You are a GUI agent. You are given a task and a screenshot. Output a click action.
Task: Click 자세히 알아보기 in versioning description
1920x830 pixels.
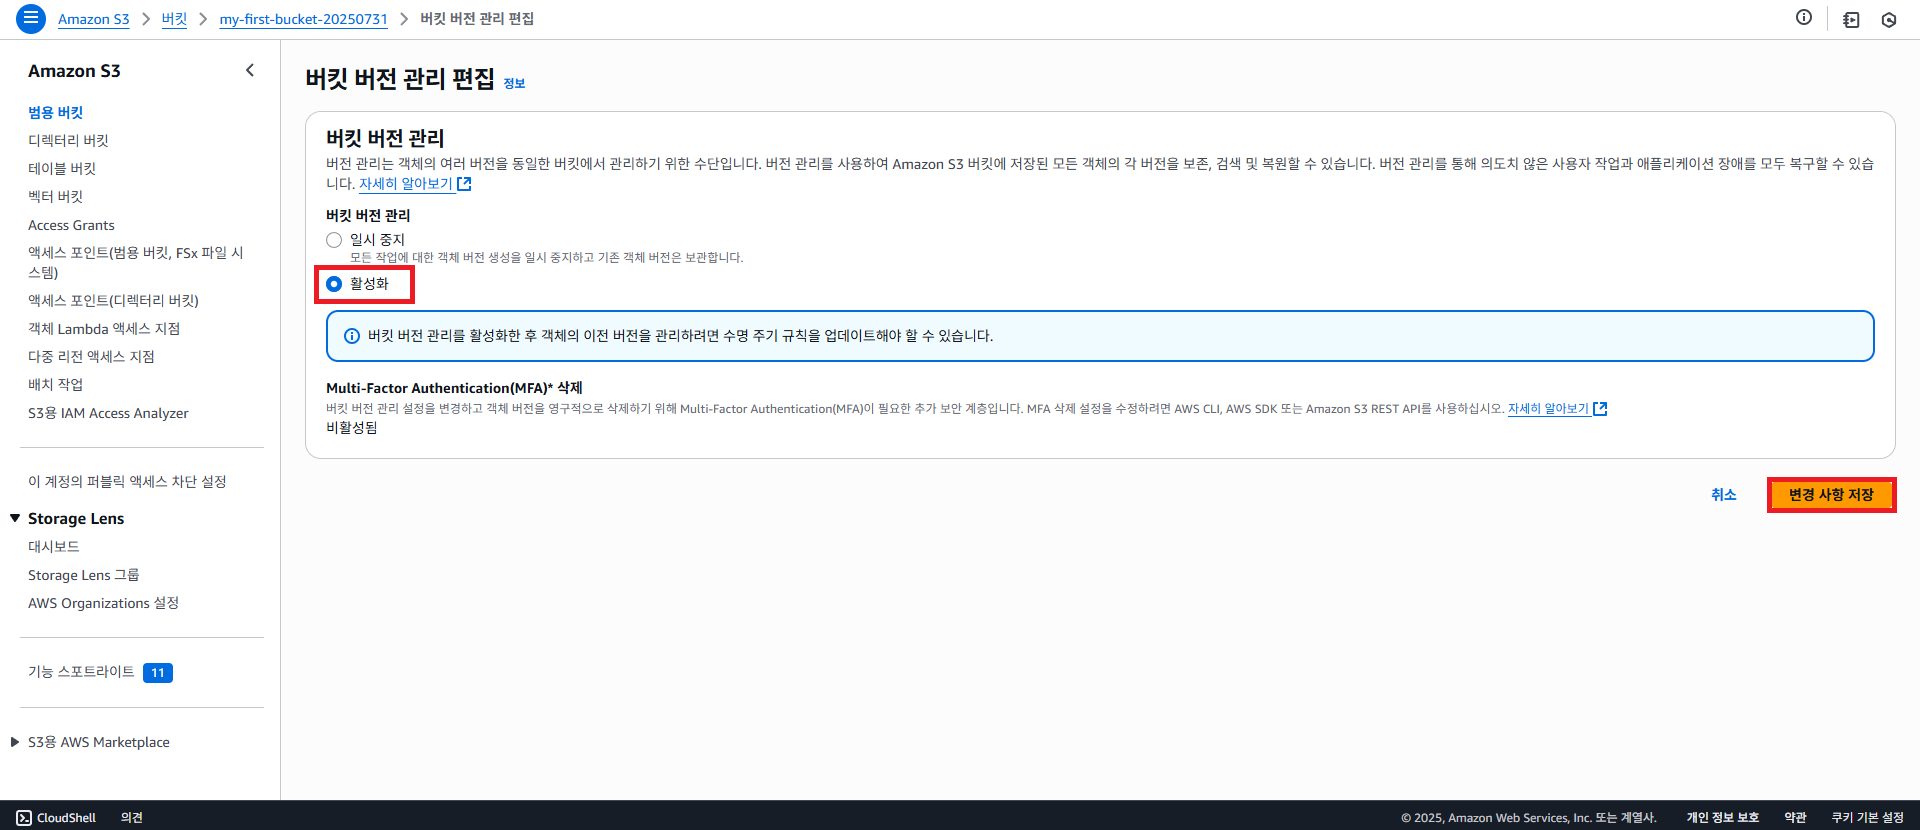tap(406, 184)
